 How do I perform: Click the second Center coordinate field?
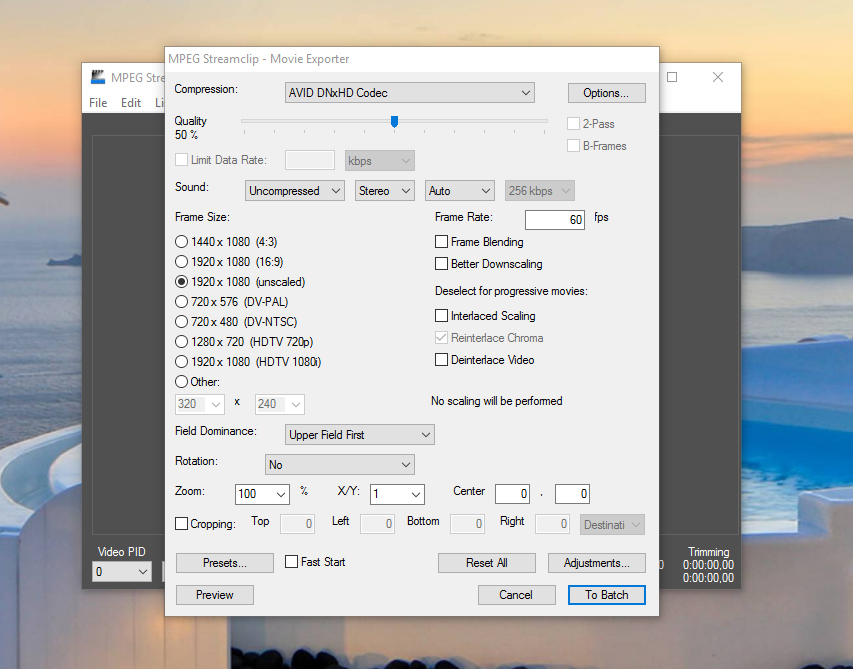click(x=572, y=494)
